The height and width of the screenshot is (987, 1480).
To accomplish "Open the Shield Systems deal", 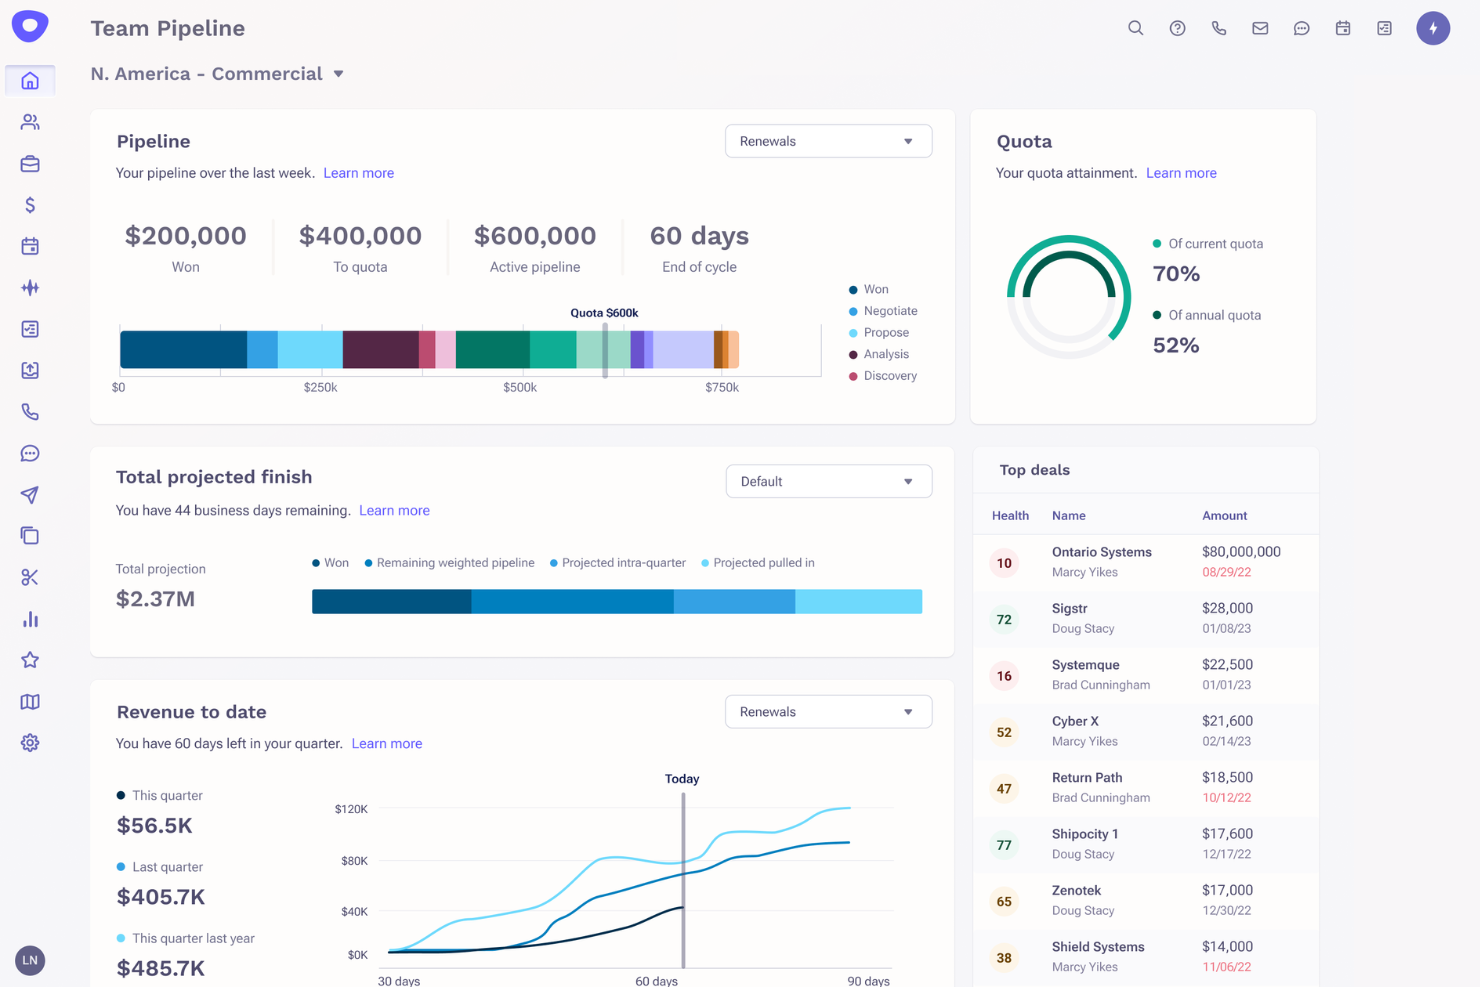I will coord(1145,957).
